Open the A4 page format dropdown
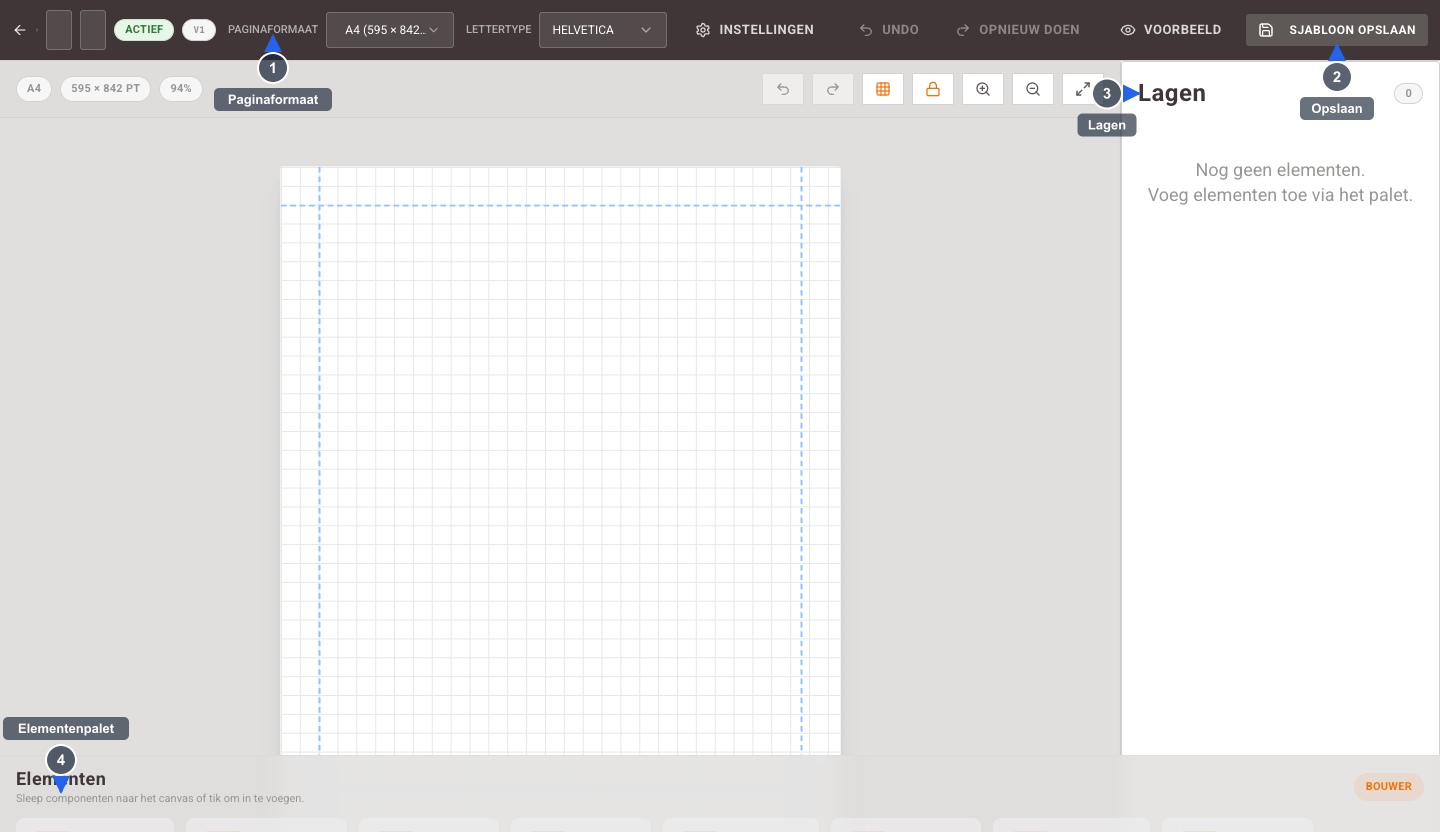Viewport: 1440px width, 832px height. tap(390, 30)
